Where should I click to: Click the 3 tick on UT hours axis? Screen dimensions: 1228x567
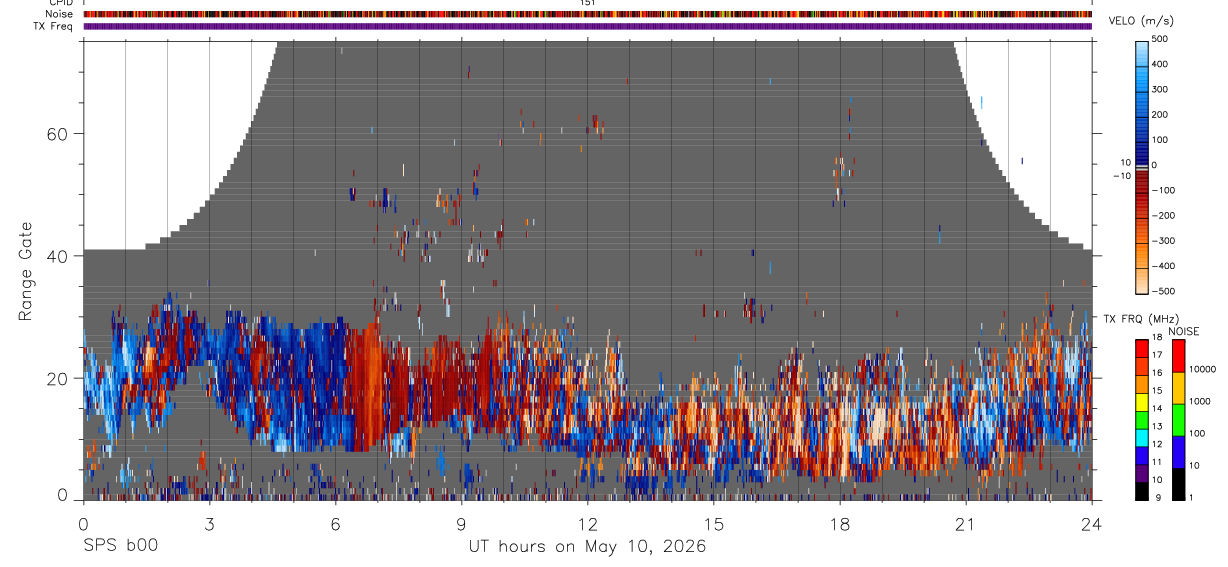[209, 523]
